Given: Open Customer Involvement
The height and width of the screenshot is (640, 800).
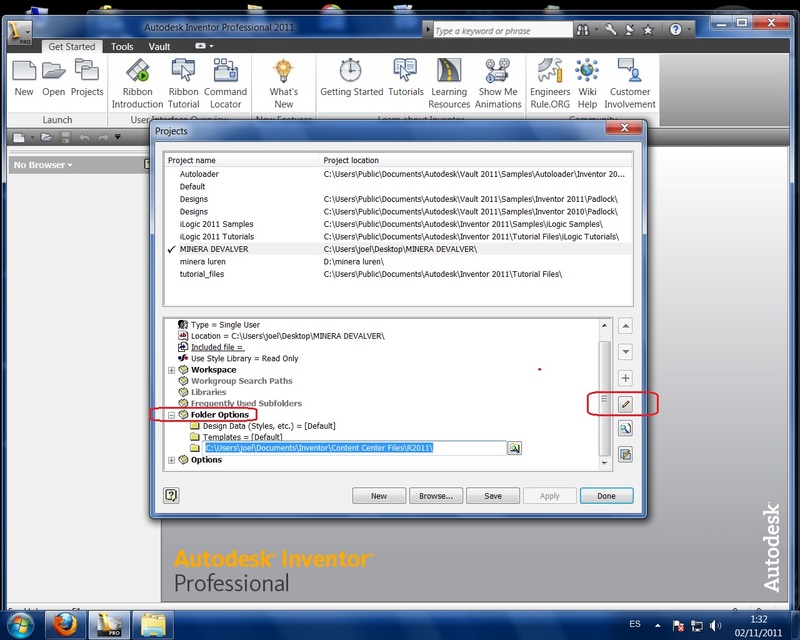Looking at the screenshot, I should (630, 84).
